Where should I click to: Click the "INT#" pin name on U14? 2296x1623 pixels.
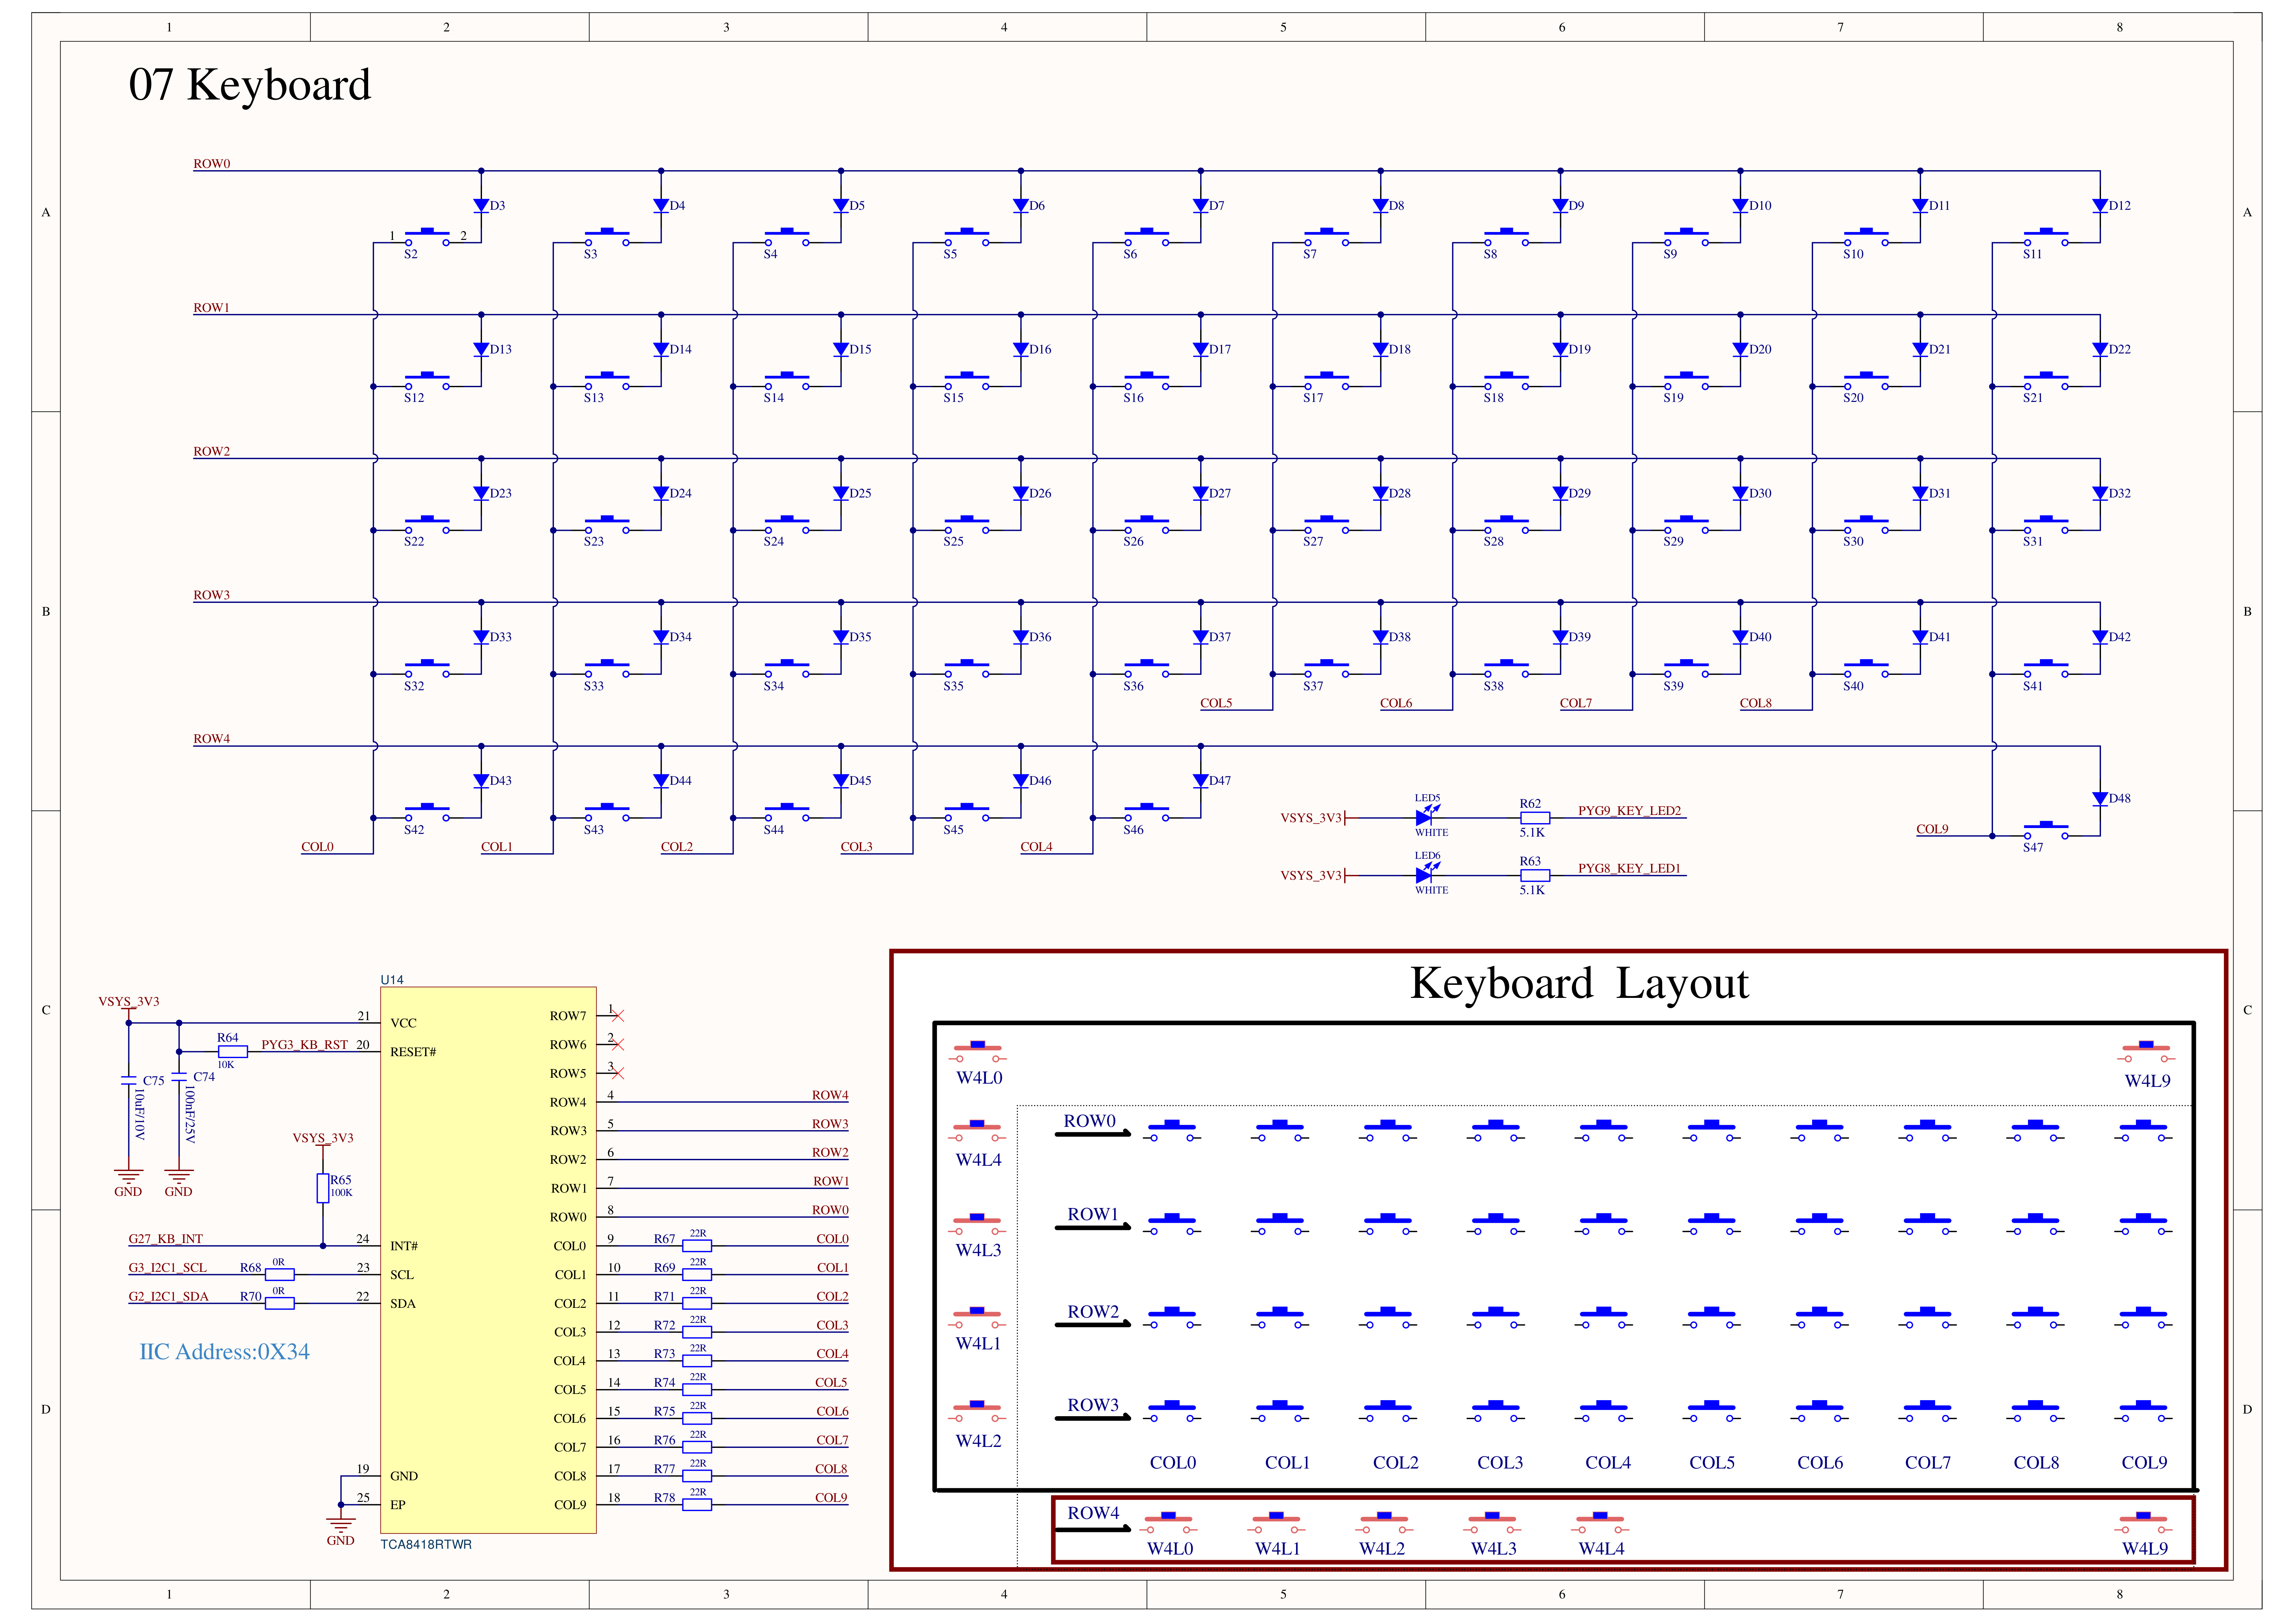(404, 1246)
